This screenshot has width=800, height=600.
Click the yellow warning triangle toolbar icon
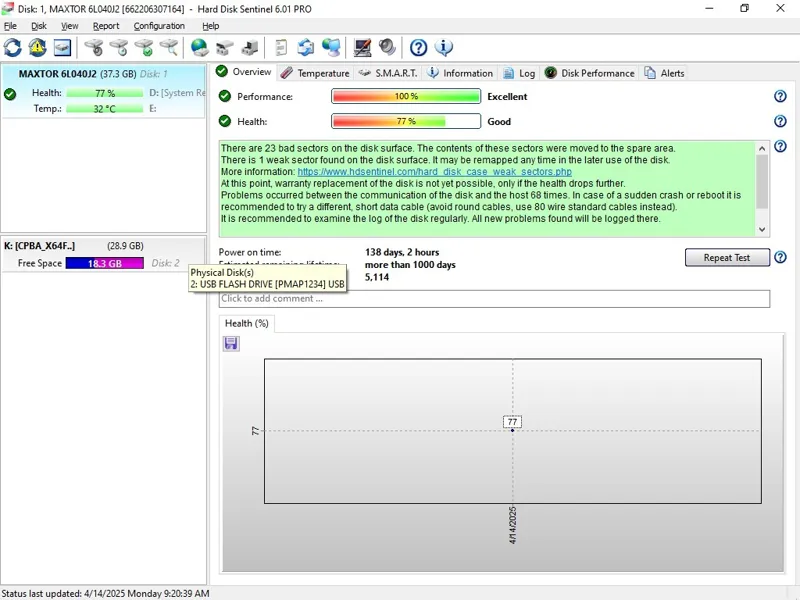click(38, 47)
